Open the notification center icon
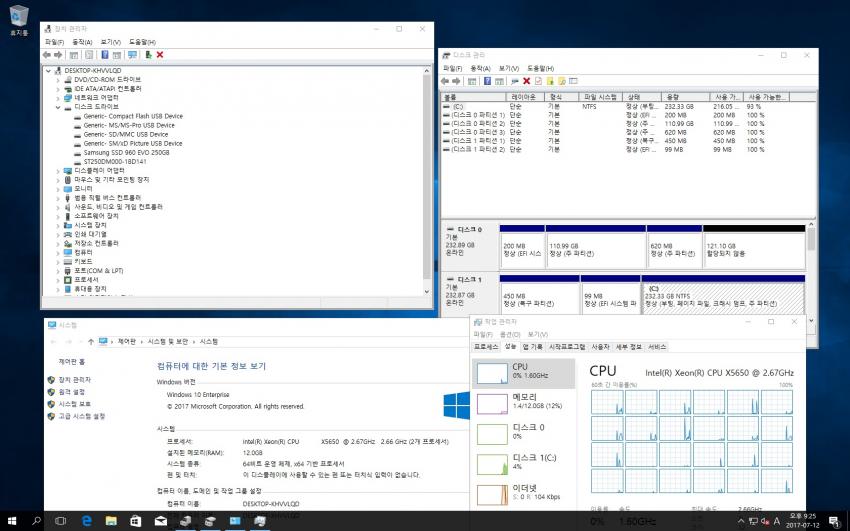This screenshot has height=531, width=850. coord(834,521)
